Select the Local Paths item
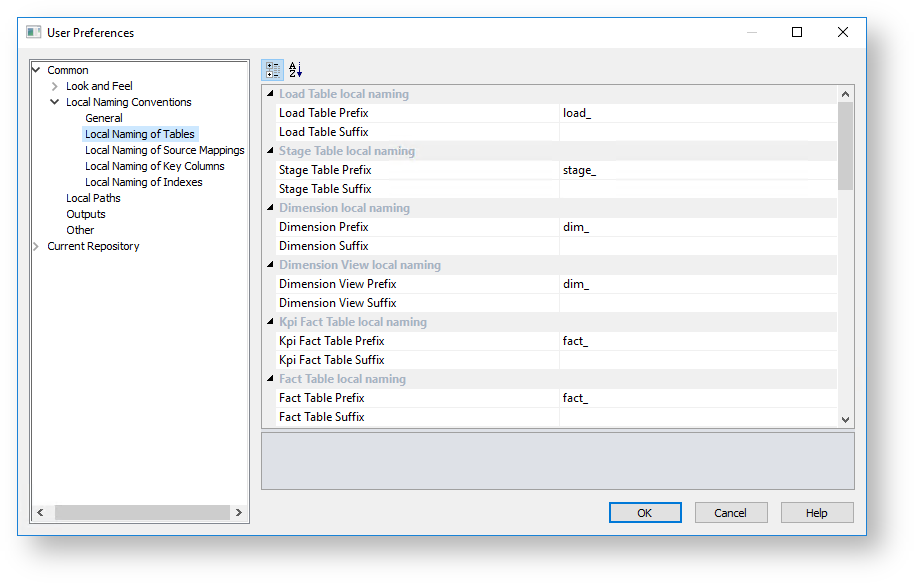The height and width of the screenshot is (584, 915). [93, 198]
